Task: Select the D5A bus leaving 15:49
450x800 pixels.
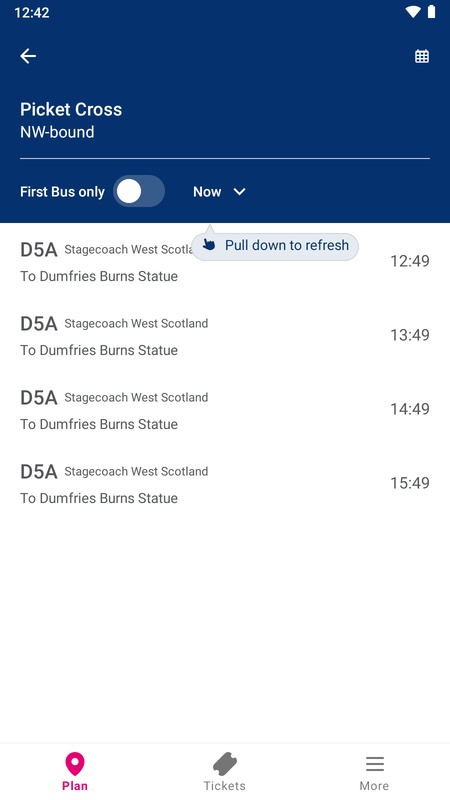Action: click(x=225, y=483)
